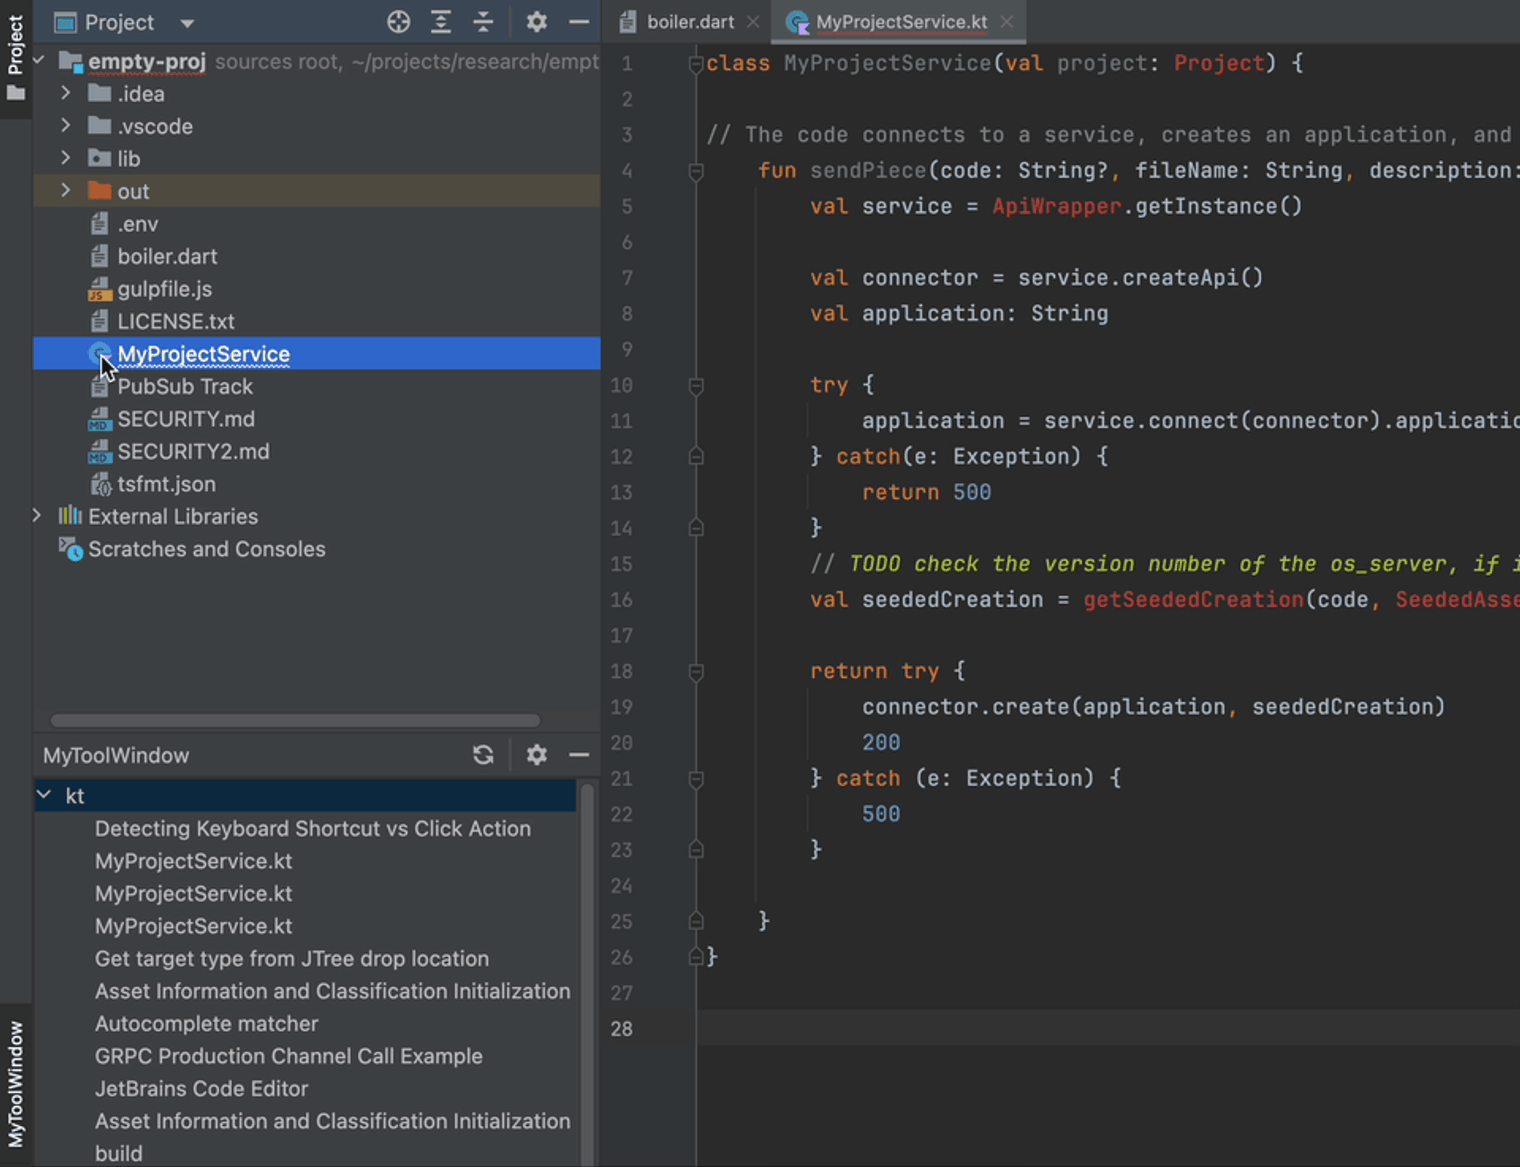Image resolution: width=1520 pixels, height=1167 pixels.
Task: Close the MyProjectService.kt tab
Action: (1007, 22)
